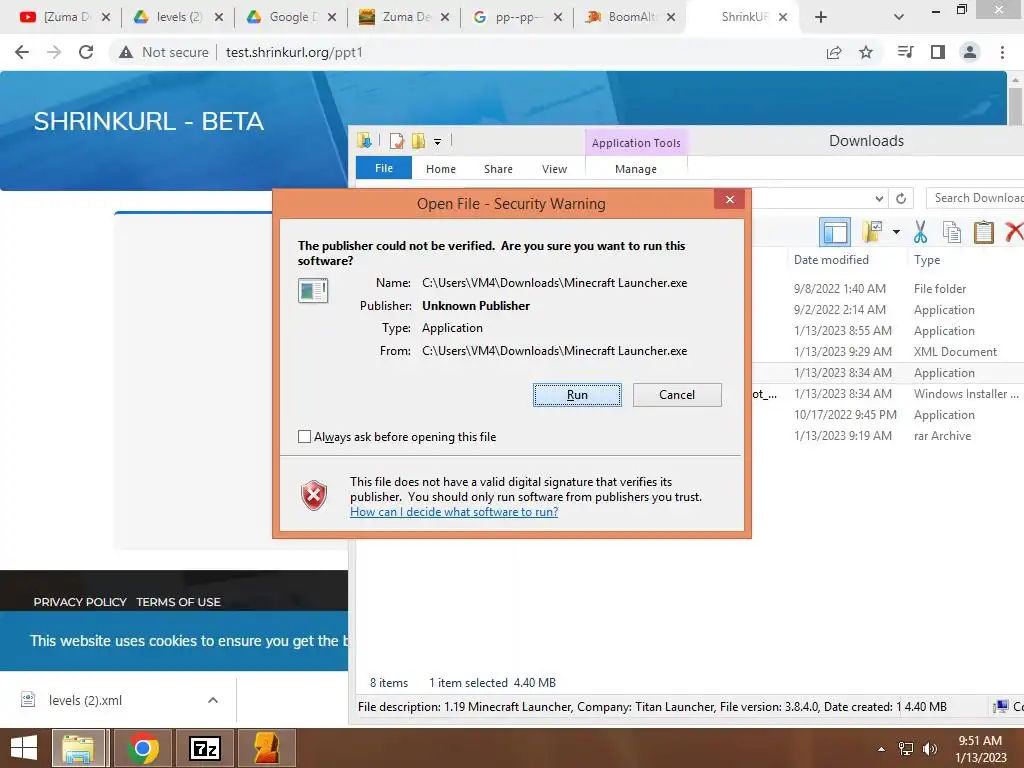Image resolution: width=1024 pixels, height=768 pixels.
Task: Select the XML Document row
Action: (888, 351)
